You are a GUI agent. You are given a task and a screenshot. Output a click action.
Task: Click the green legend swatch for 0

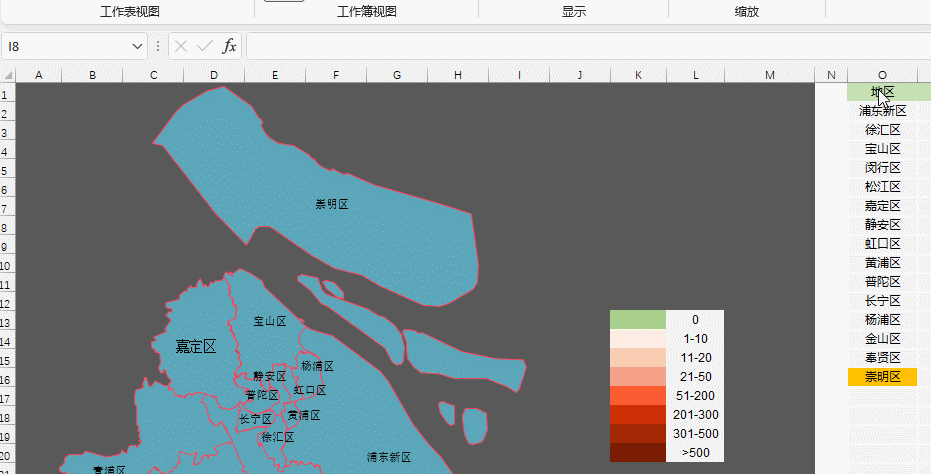click(x=637, y=320)
